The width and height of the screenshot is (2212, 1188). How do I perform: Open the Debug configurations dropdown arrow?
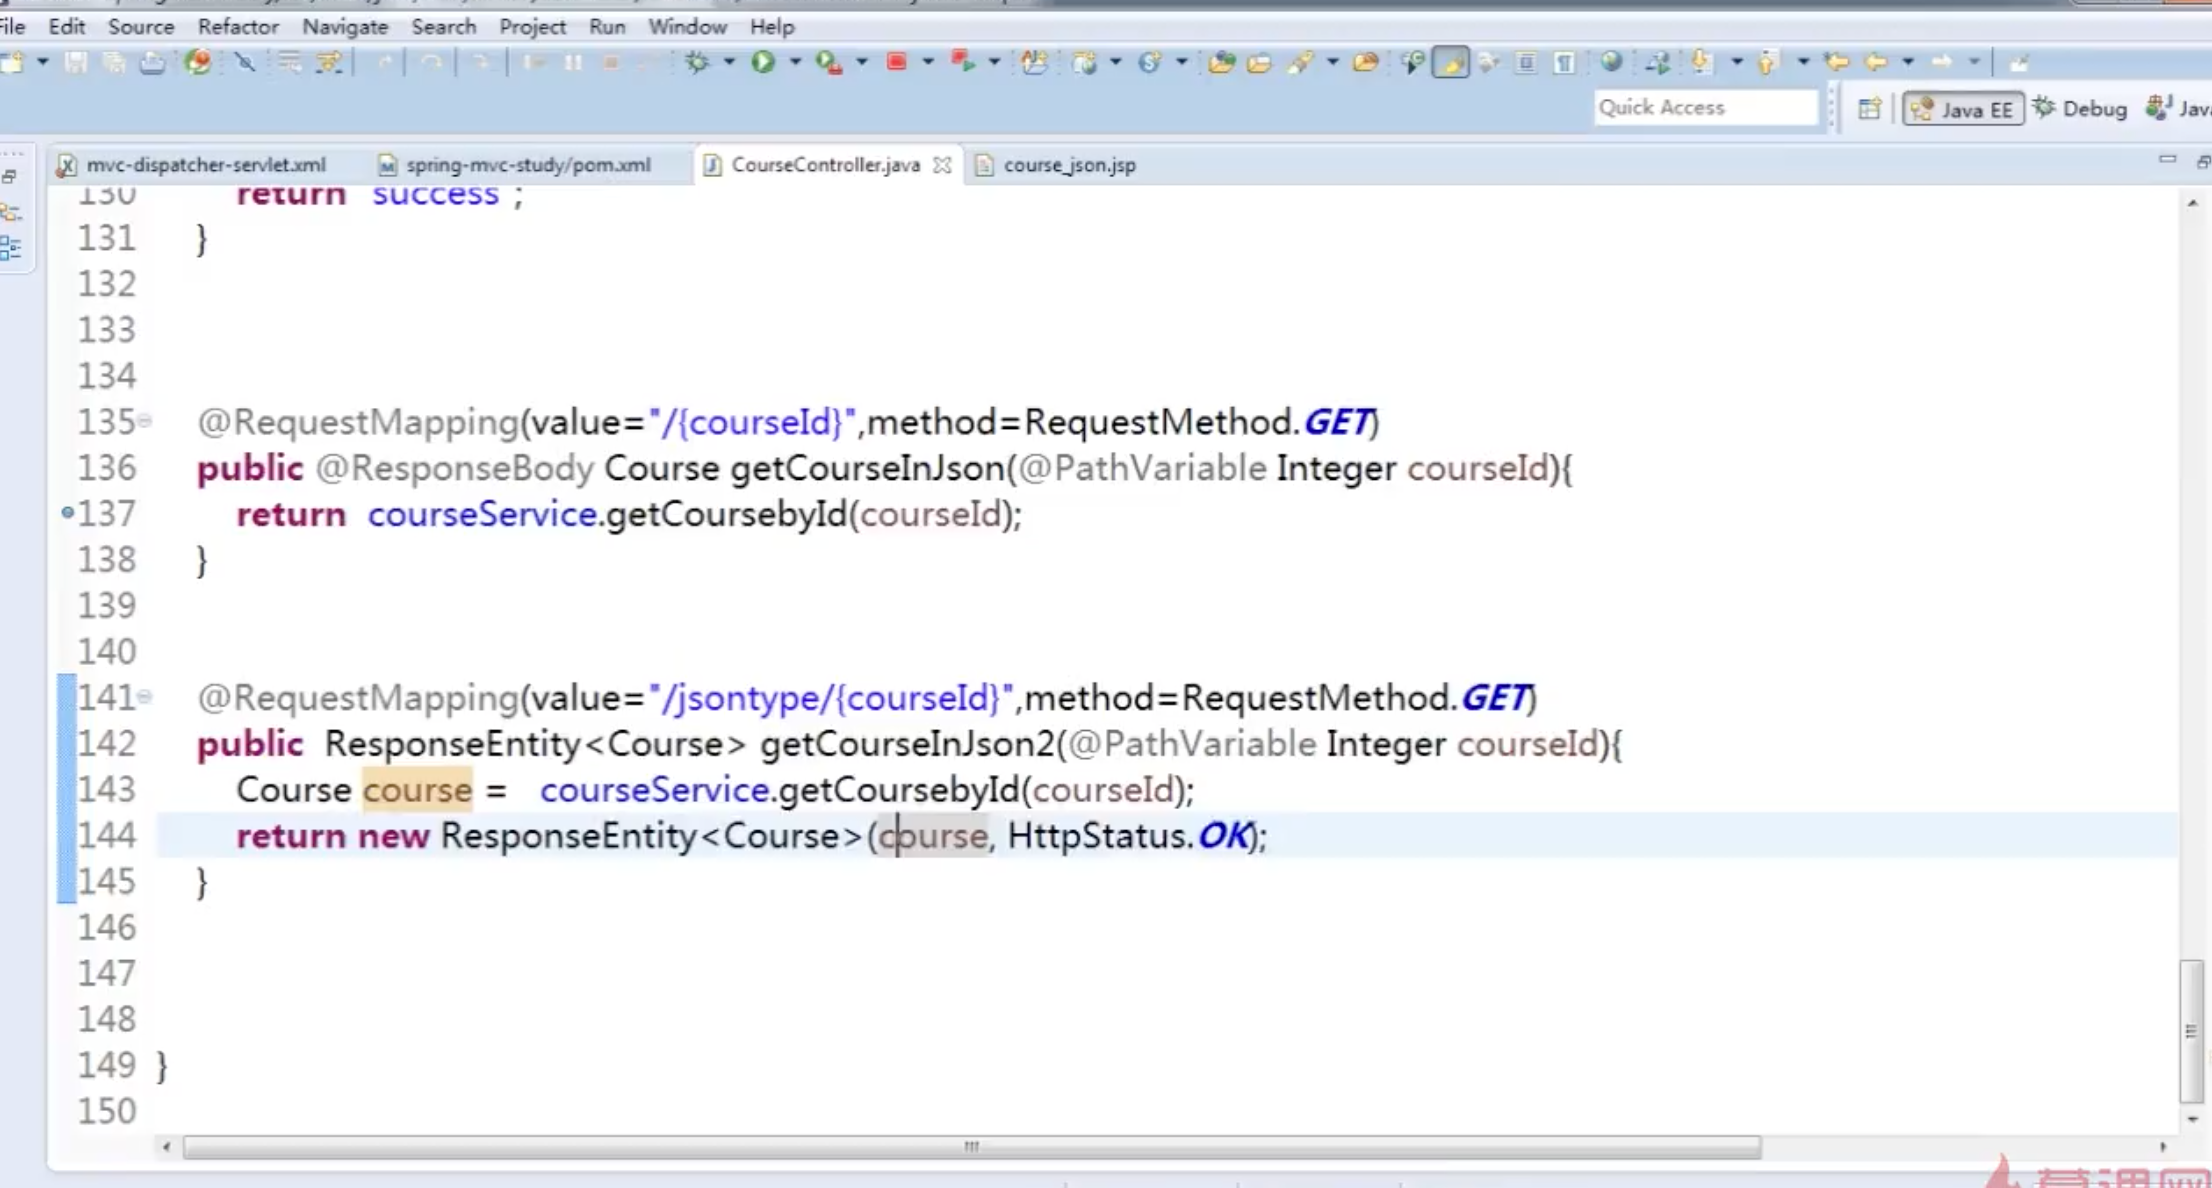(729, 63)
